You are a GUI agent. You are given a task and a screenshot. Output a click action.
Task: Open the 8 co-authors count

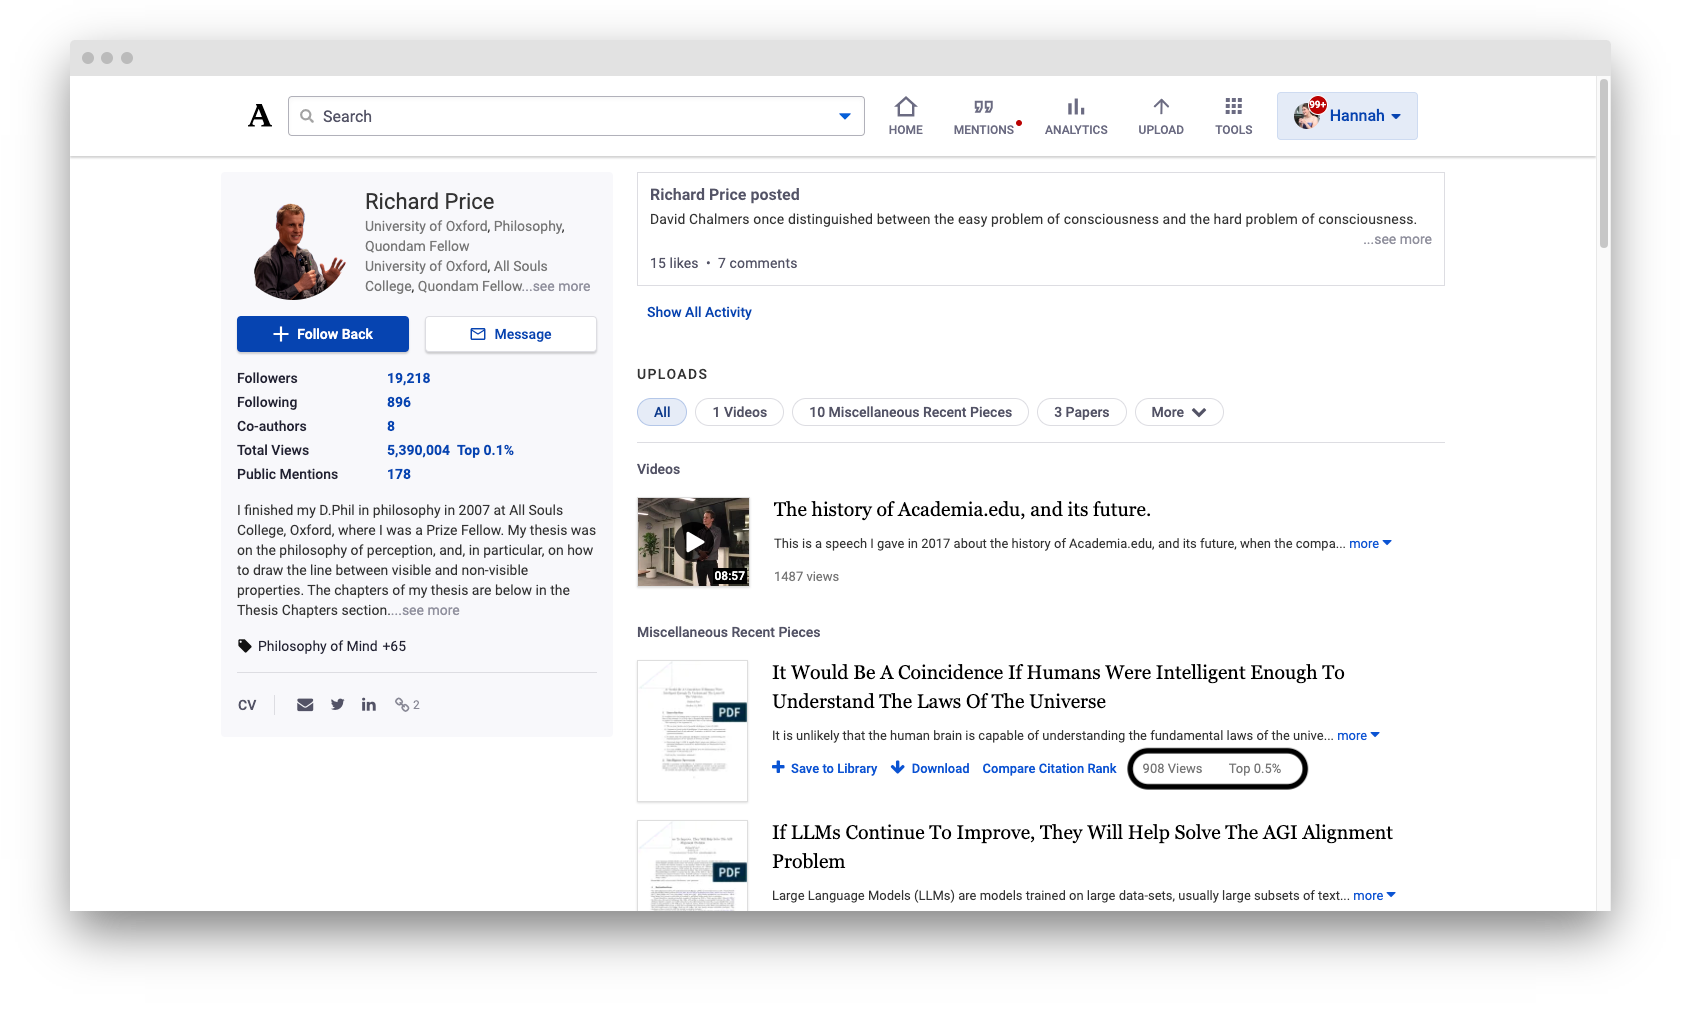[x=391, y=426]
